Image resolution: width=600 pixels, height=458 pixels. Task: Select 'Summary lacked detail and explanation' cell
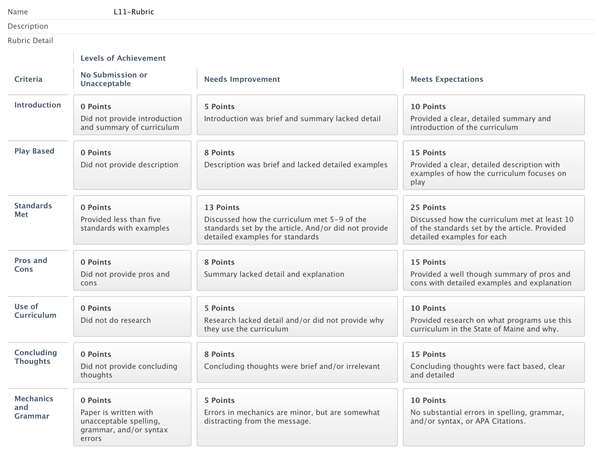(297, 271)
